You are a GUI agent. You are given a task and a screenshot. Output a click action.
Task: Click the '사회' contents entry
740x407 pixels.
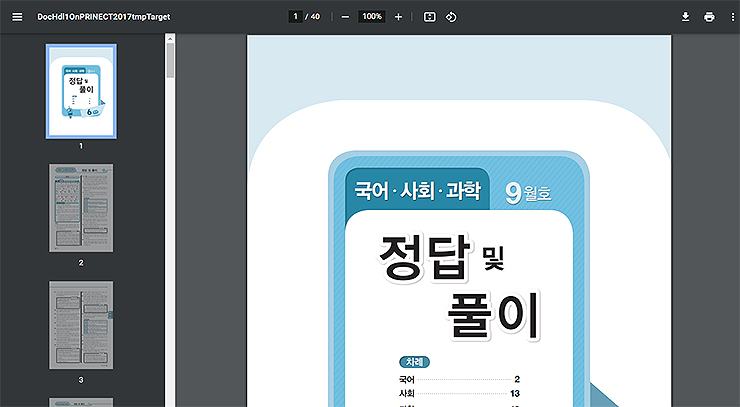tap(459, 393)
